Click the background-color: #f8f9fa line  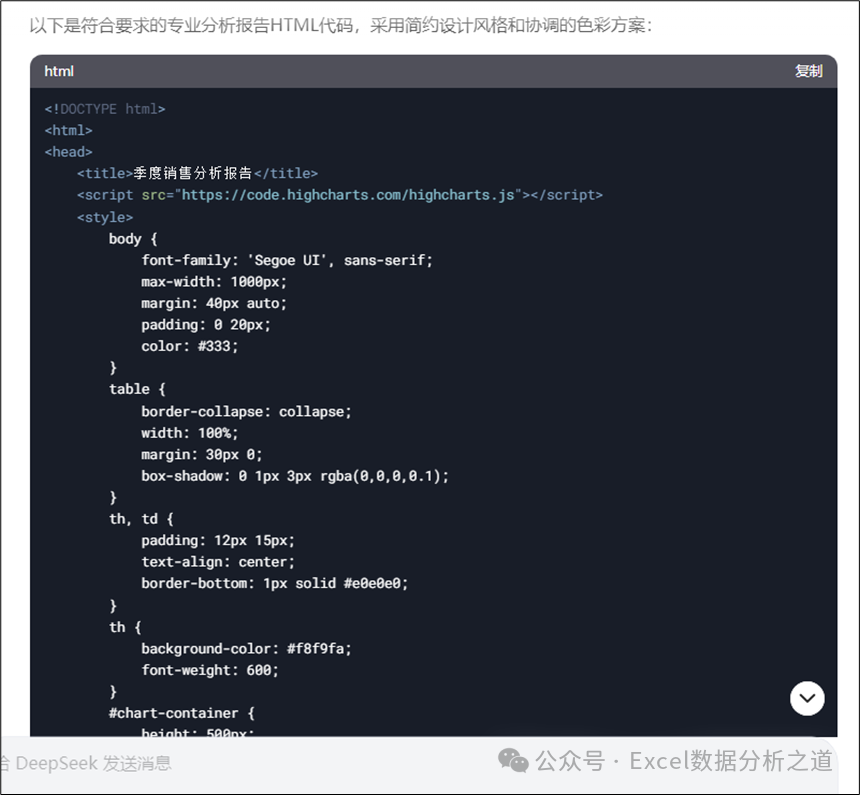pos(246,649)
